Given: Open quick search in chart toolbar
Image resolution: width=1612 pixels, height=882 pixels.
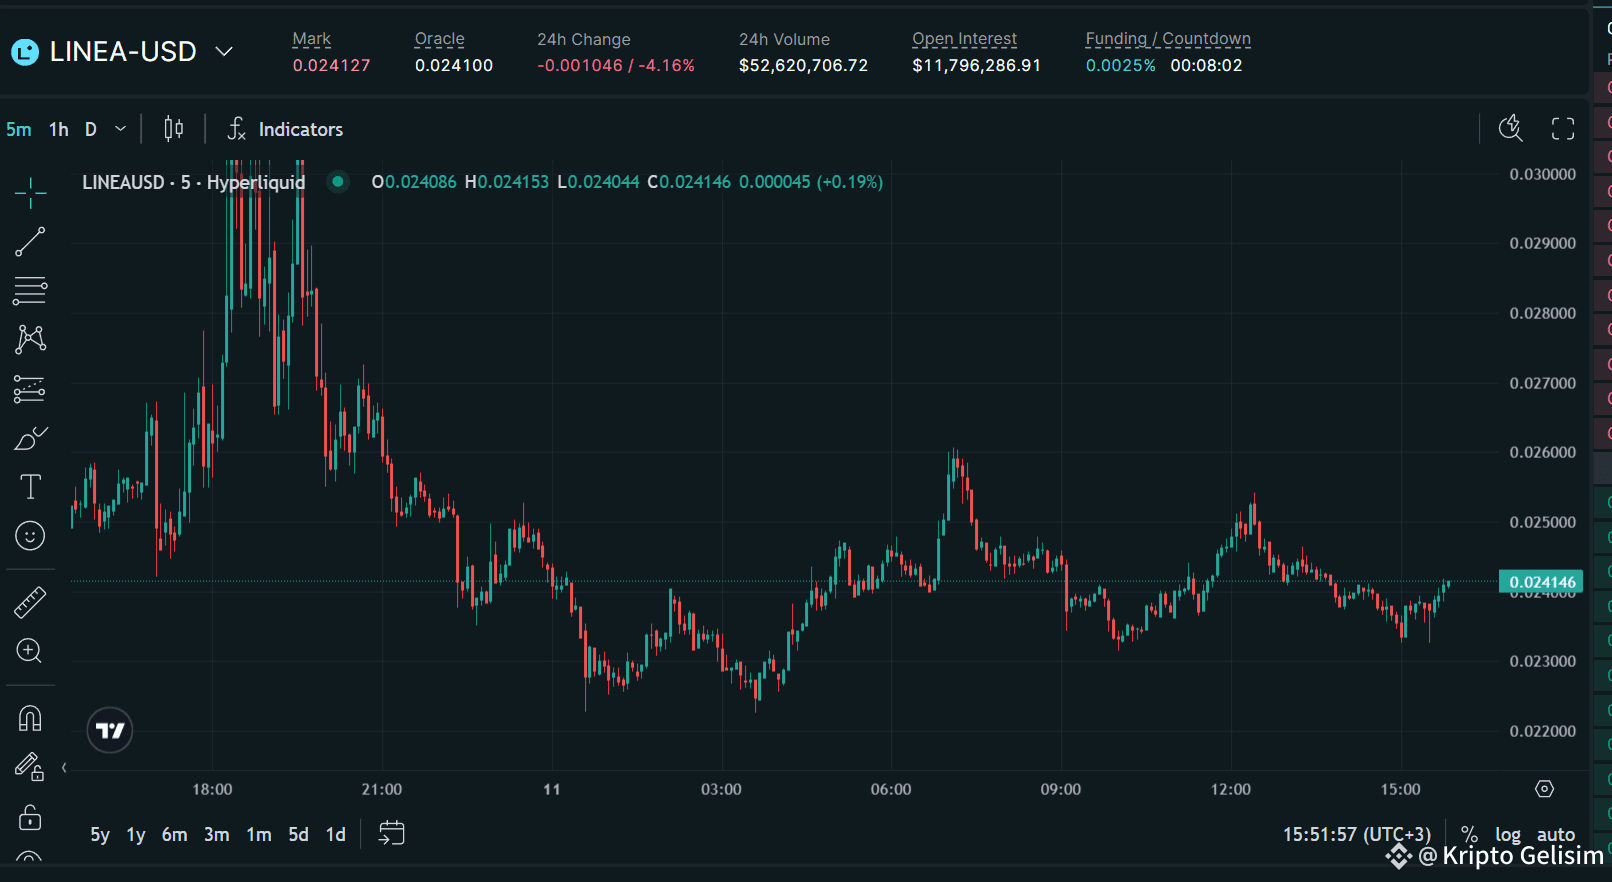Looking at the screenshot, I should coord(1510,128).
